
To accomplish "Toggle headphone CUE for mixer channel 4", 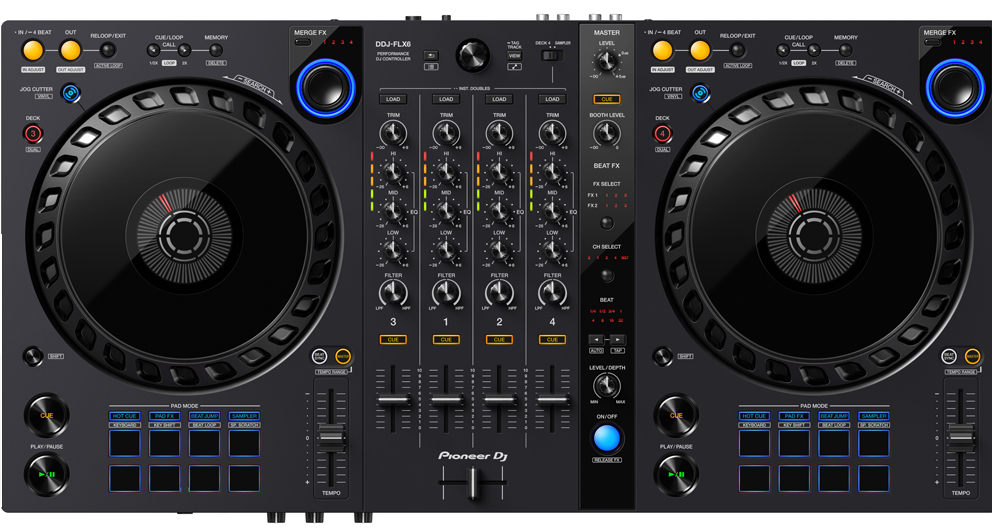I will click(x=552, y=340).
